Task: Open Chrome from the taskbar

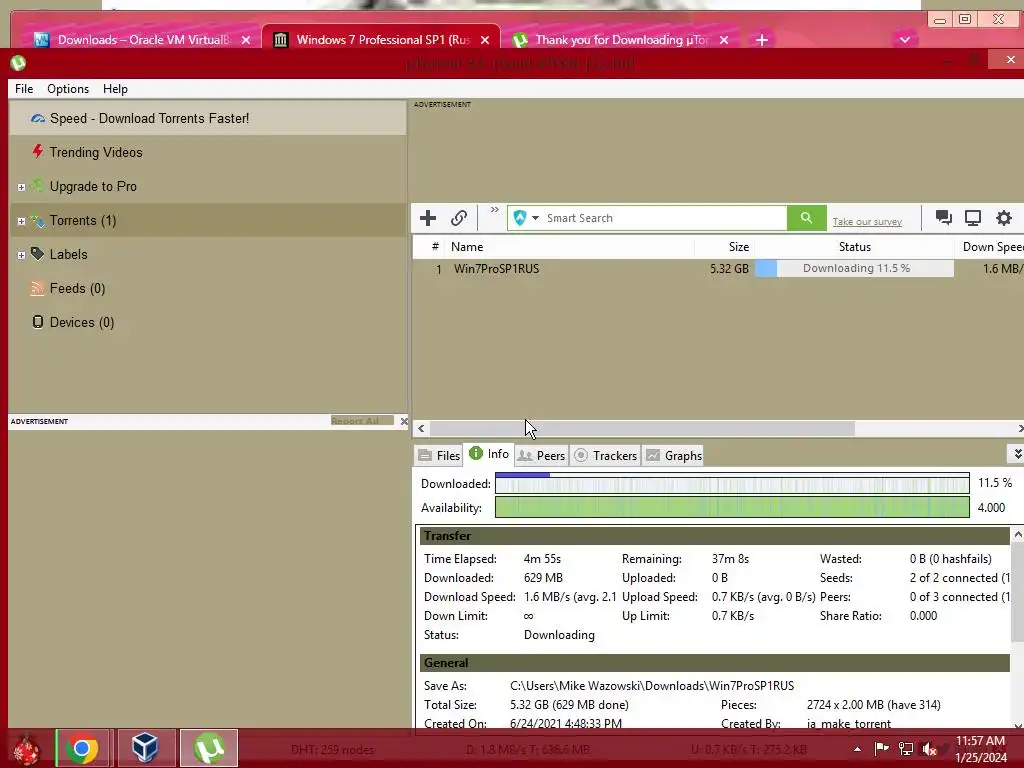Action: coord(82,748)
